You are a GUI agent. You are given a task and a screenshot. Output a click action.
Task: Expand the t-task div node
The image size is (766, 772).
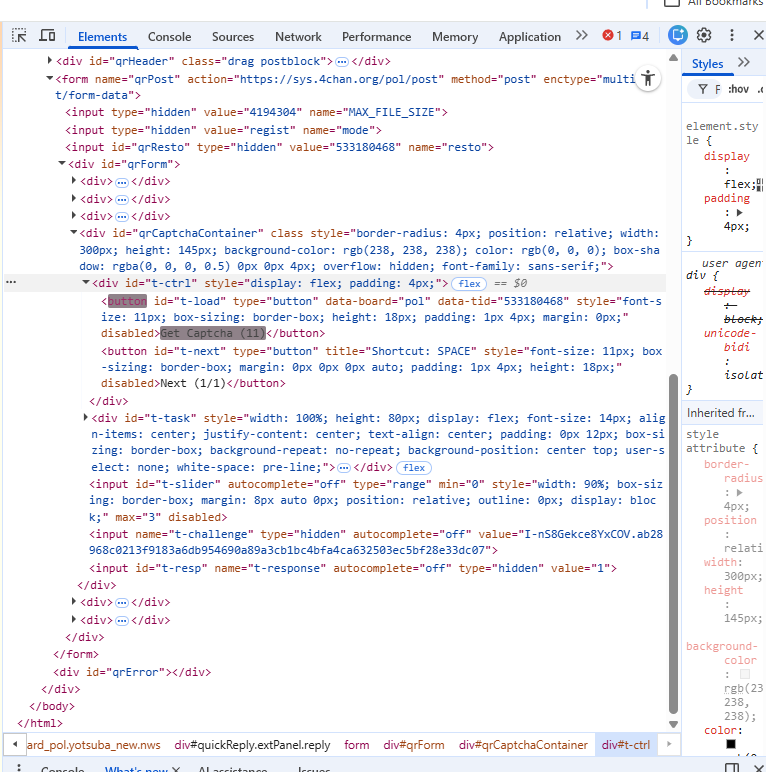pyautogui.click(x=86, y=418)
